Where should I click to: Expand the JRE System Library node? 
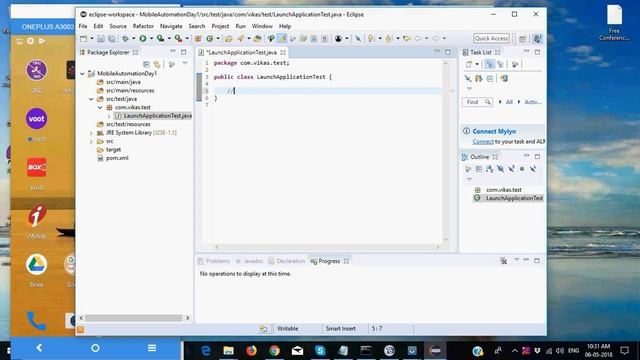coord(91,133)
